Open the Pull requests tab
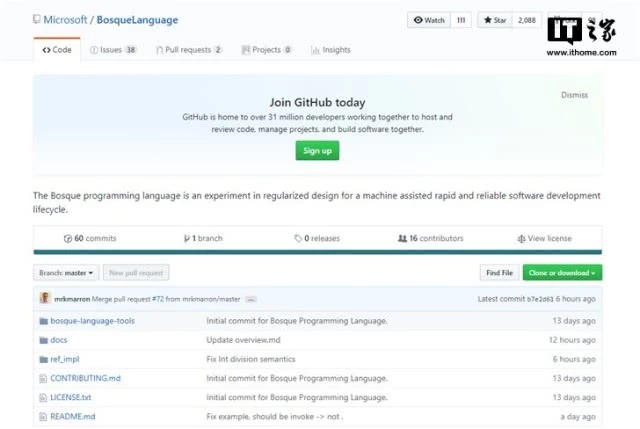The width and height of the screenshot is (640, 429). coord(188,50)
